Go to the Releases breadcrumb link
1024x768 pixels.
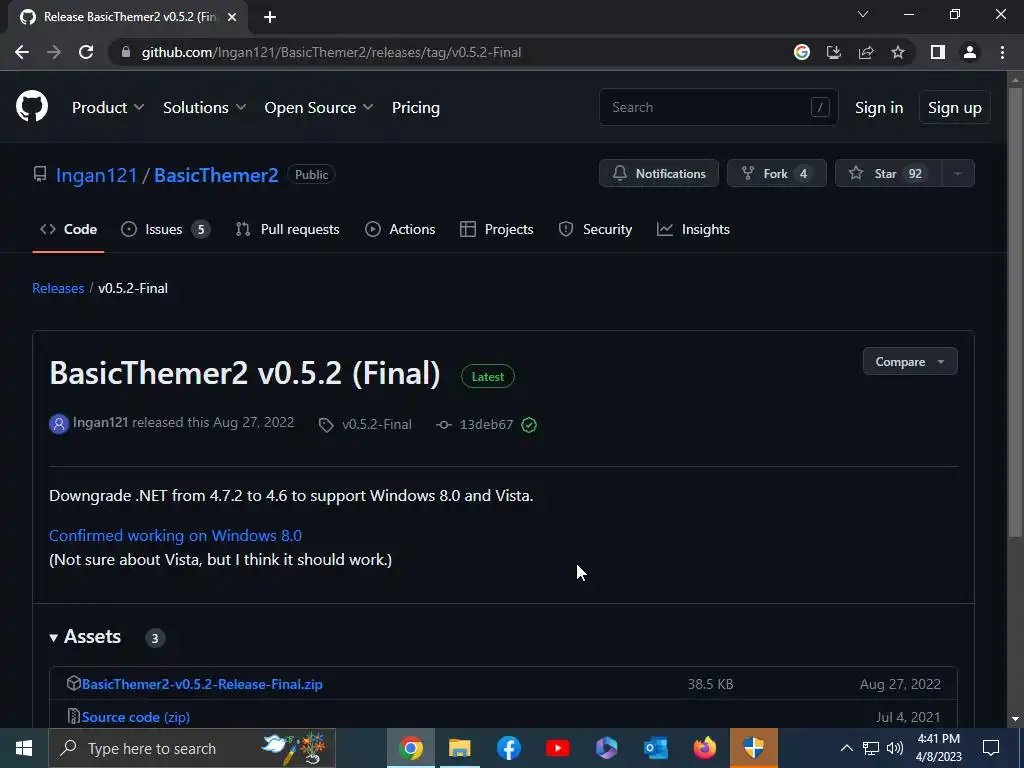tap(58, 288)
